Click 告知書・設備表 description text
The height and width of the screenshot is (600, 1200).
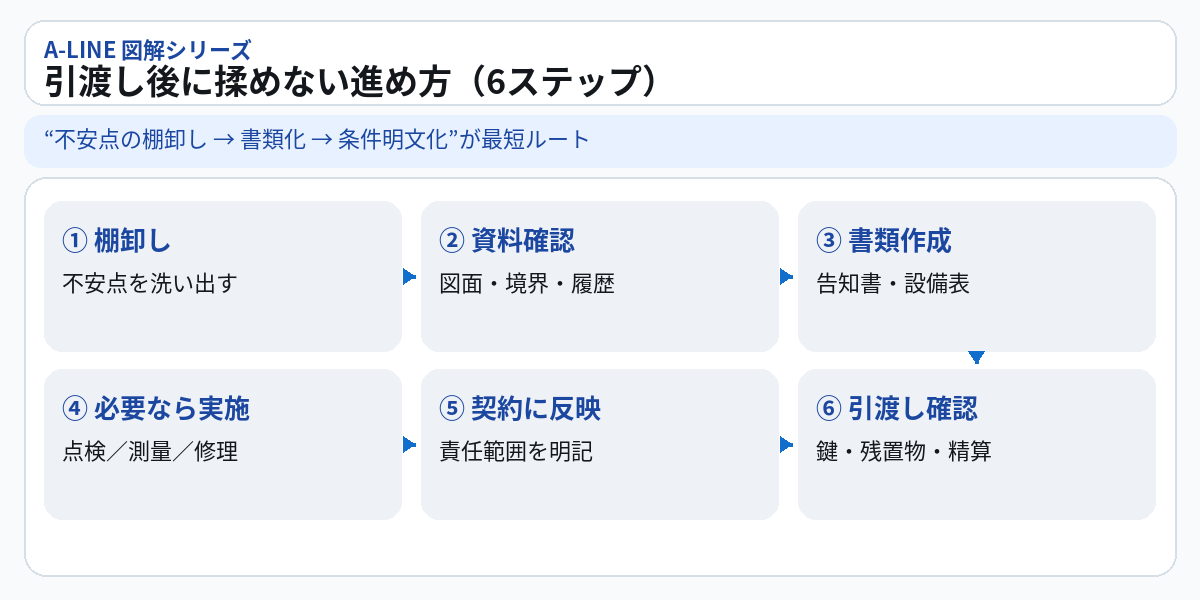893,284
